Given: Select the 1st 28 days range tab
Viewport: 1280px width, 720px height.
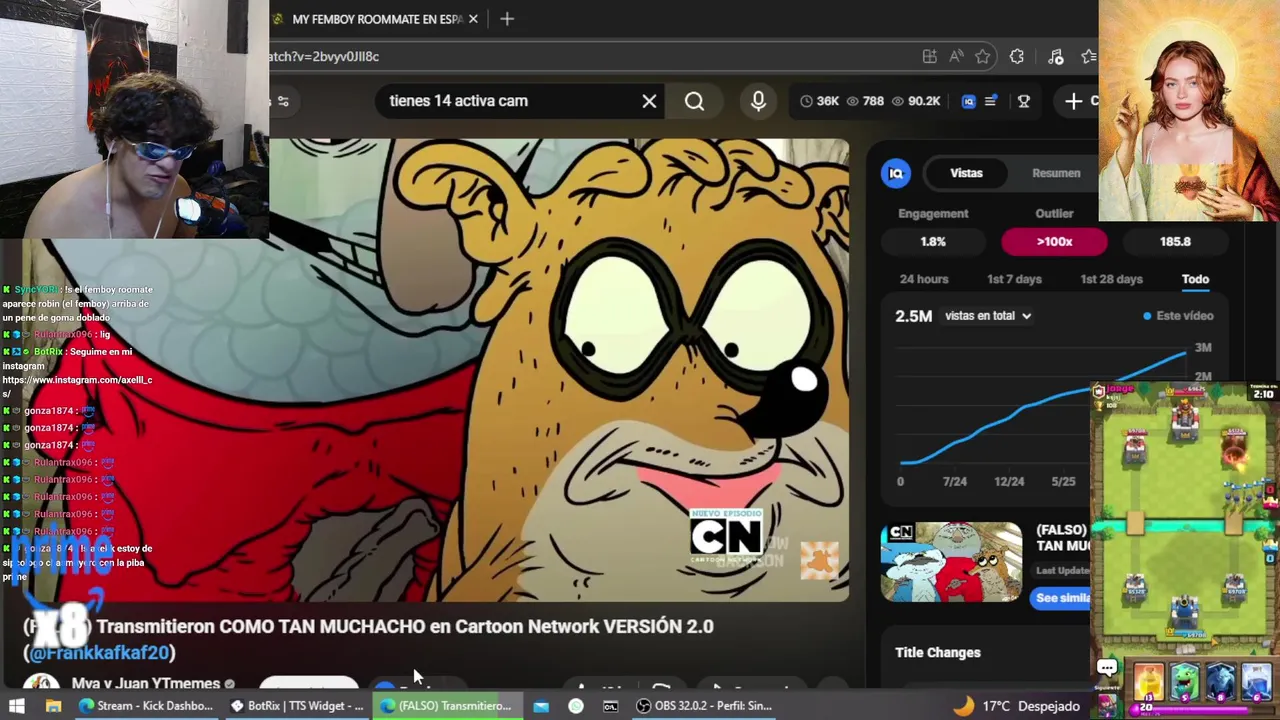Looking at the screenshot, I should tap(1111, 280).
